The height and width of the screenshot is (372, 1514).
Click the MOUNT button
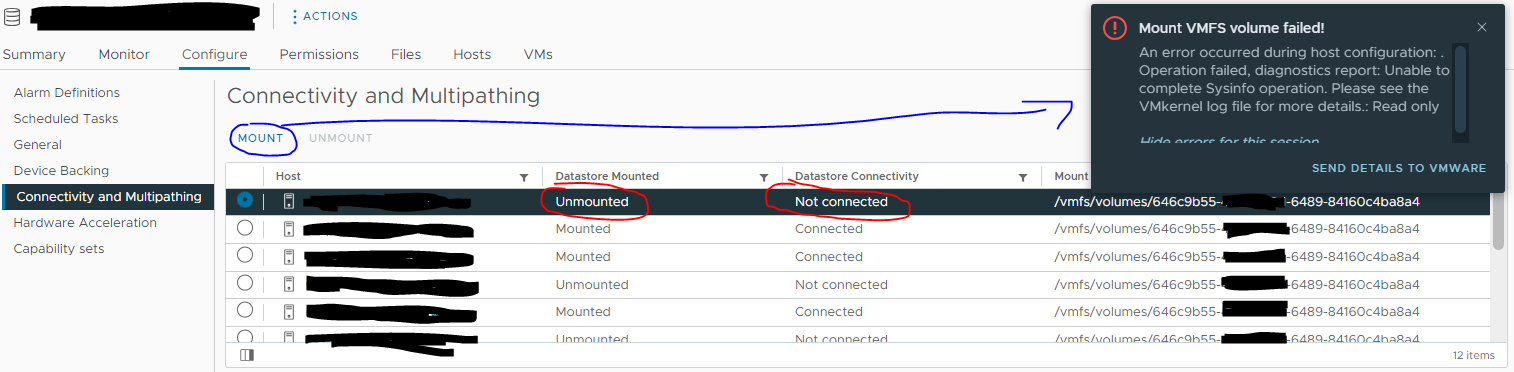click(x=260, y=138)
